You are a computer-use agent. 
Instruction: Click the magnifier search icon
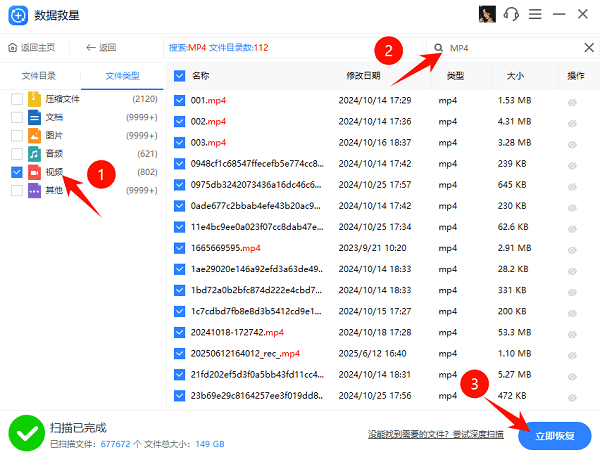[438, 48]
